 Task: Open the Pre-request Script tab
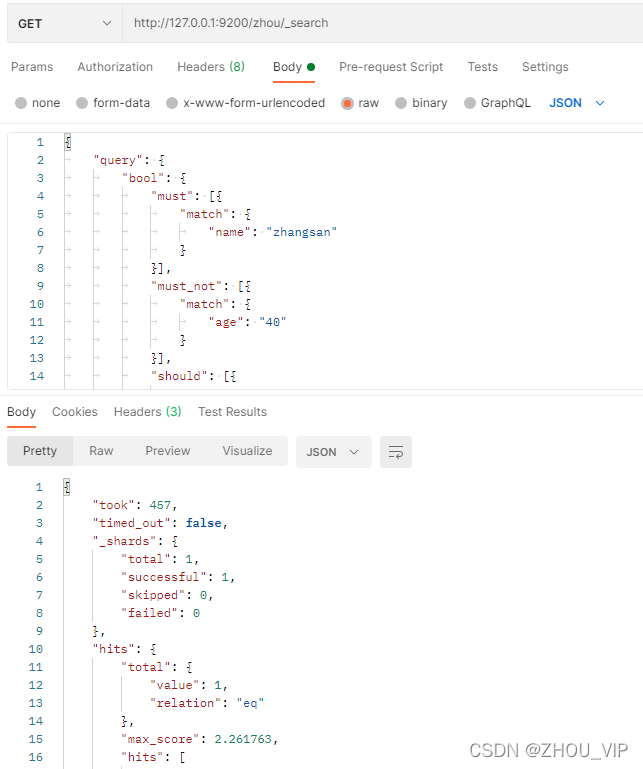tap(391, 67)
